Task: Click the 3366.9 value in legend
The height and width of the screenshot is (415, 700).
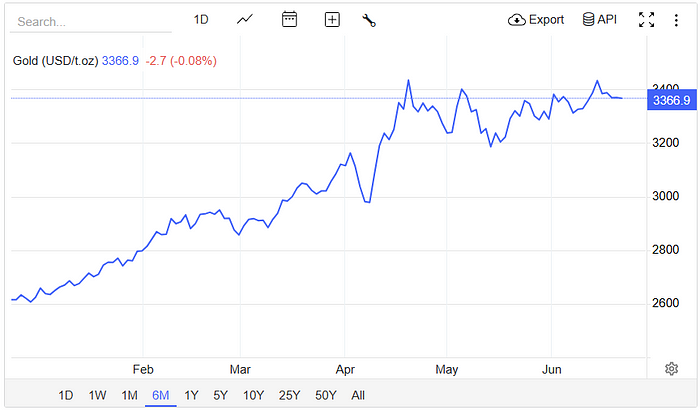Action: click(x=121, y=61)
